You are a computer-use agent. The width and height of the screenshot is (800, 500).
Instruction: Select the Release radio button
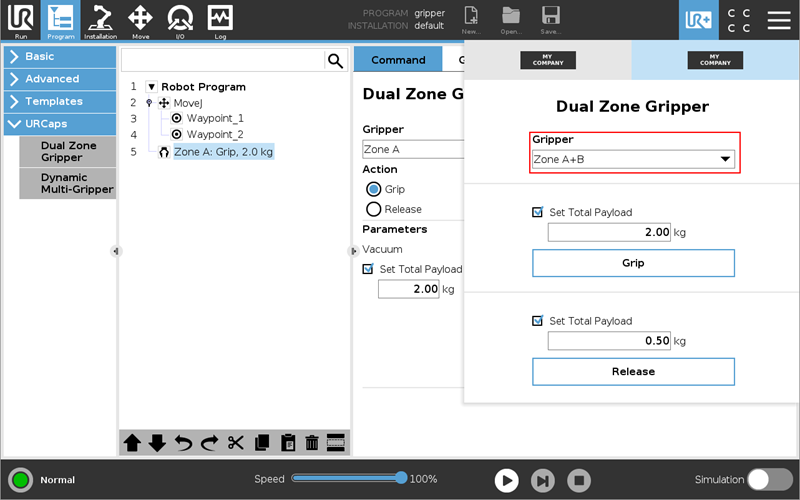coord(374,209)
